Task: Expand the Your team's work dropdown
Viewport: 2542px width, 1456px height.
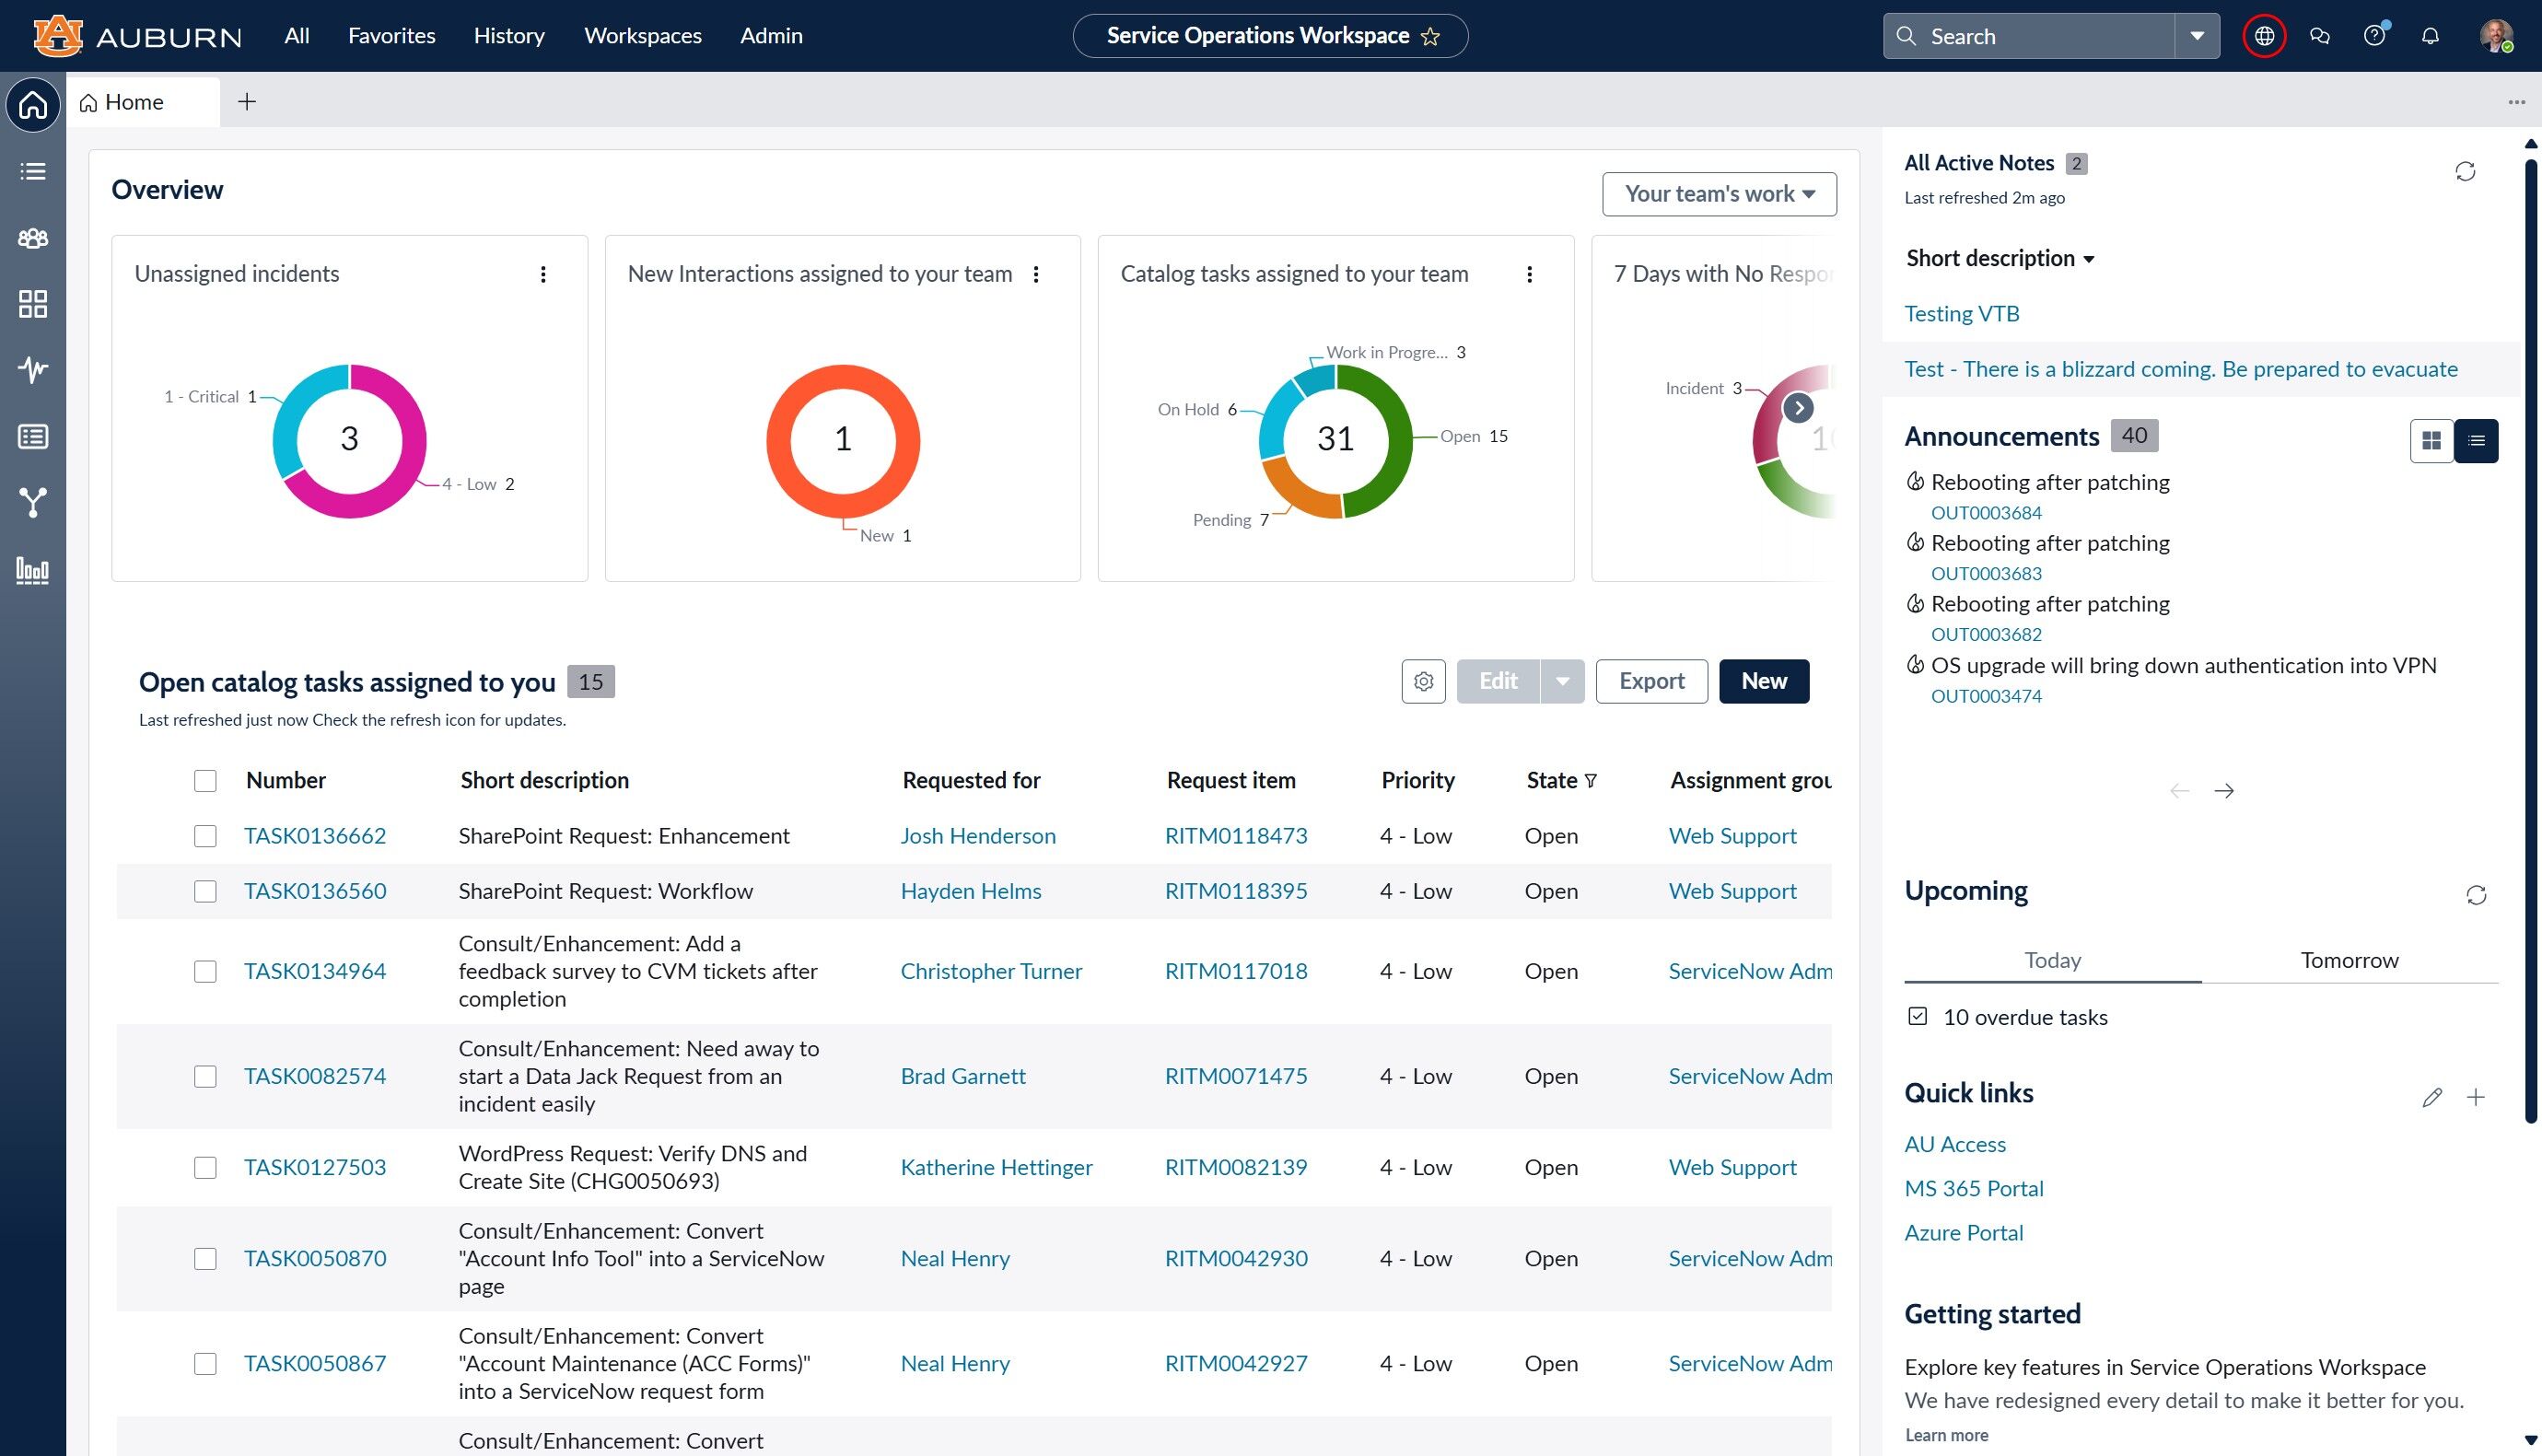Action: click(x=1719, y=194)
